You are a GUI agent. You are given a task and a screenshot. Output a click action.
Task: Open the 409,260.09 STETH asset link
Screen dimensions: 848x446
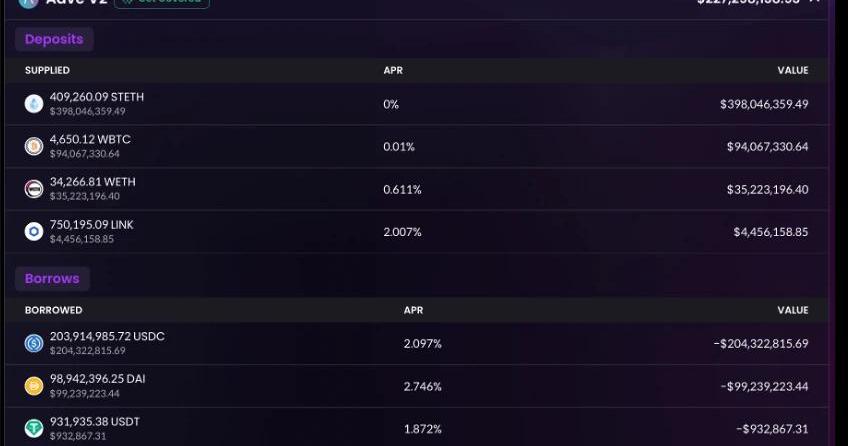pos(97,97)
